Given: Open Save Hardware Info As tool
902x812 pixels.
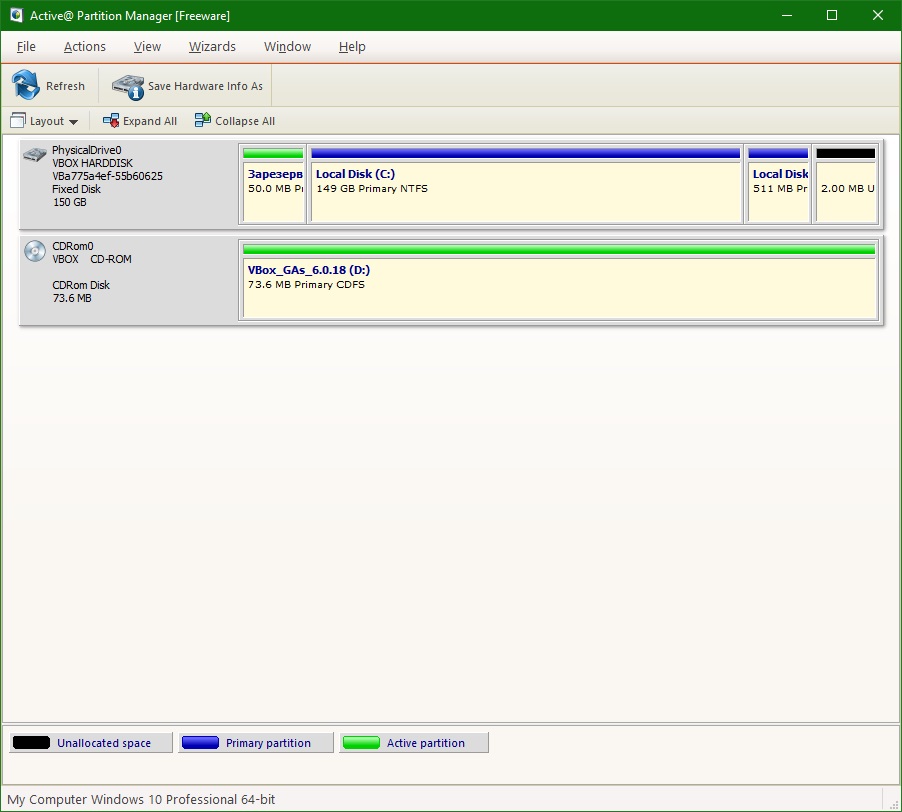Looking at the screenshot, I should pyautogui.click(x=127, y=86).
